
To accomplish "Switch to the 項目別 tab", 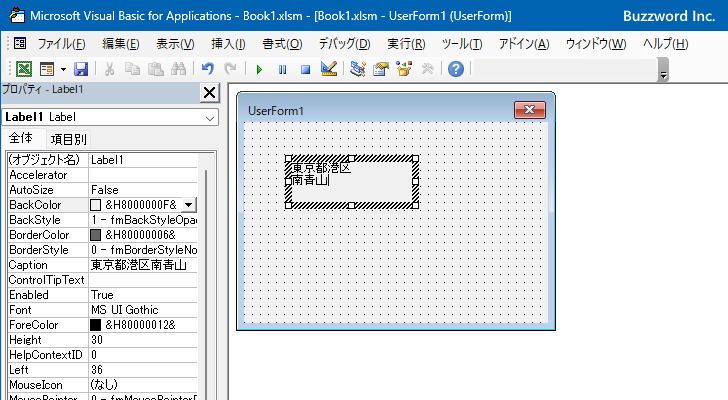I will 68,139.
